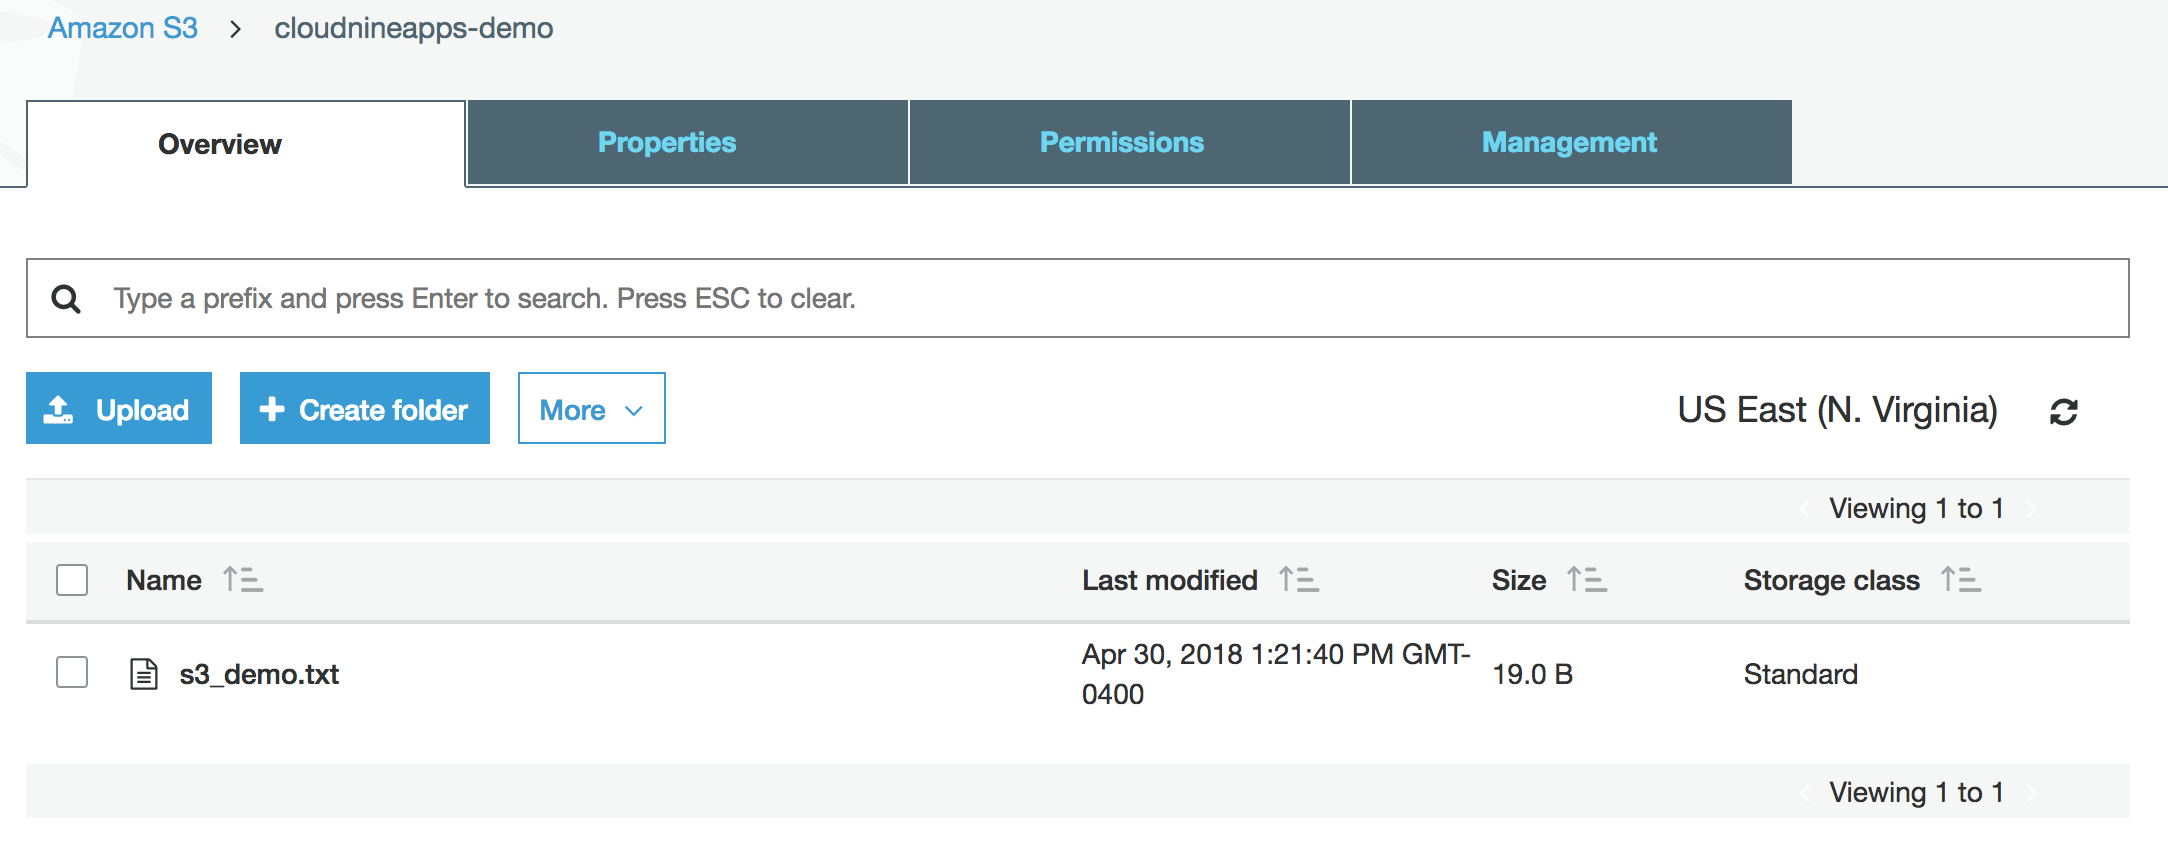Sort by Last modified using its sort icon
This screenshot has width=2168, height=854.
[x=1298, y=580]
